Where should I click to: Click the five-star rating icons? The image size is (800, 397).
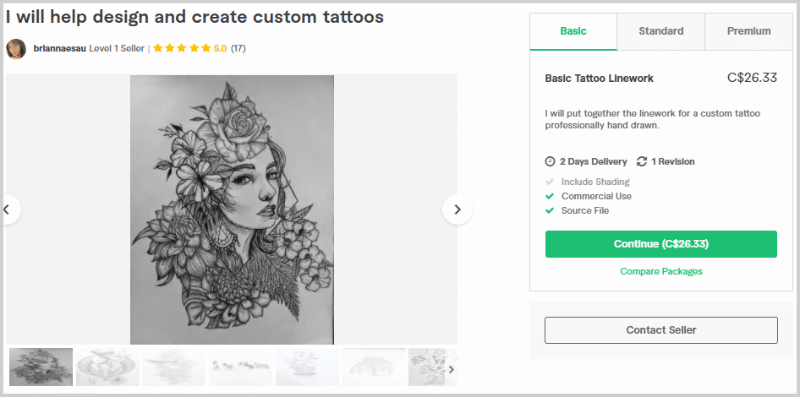[182, 48]
